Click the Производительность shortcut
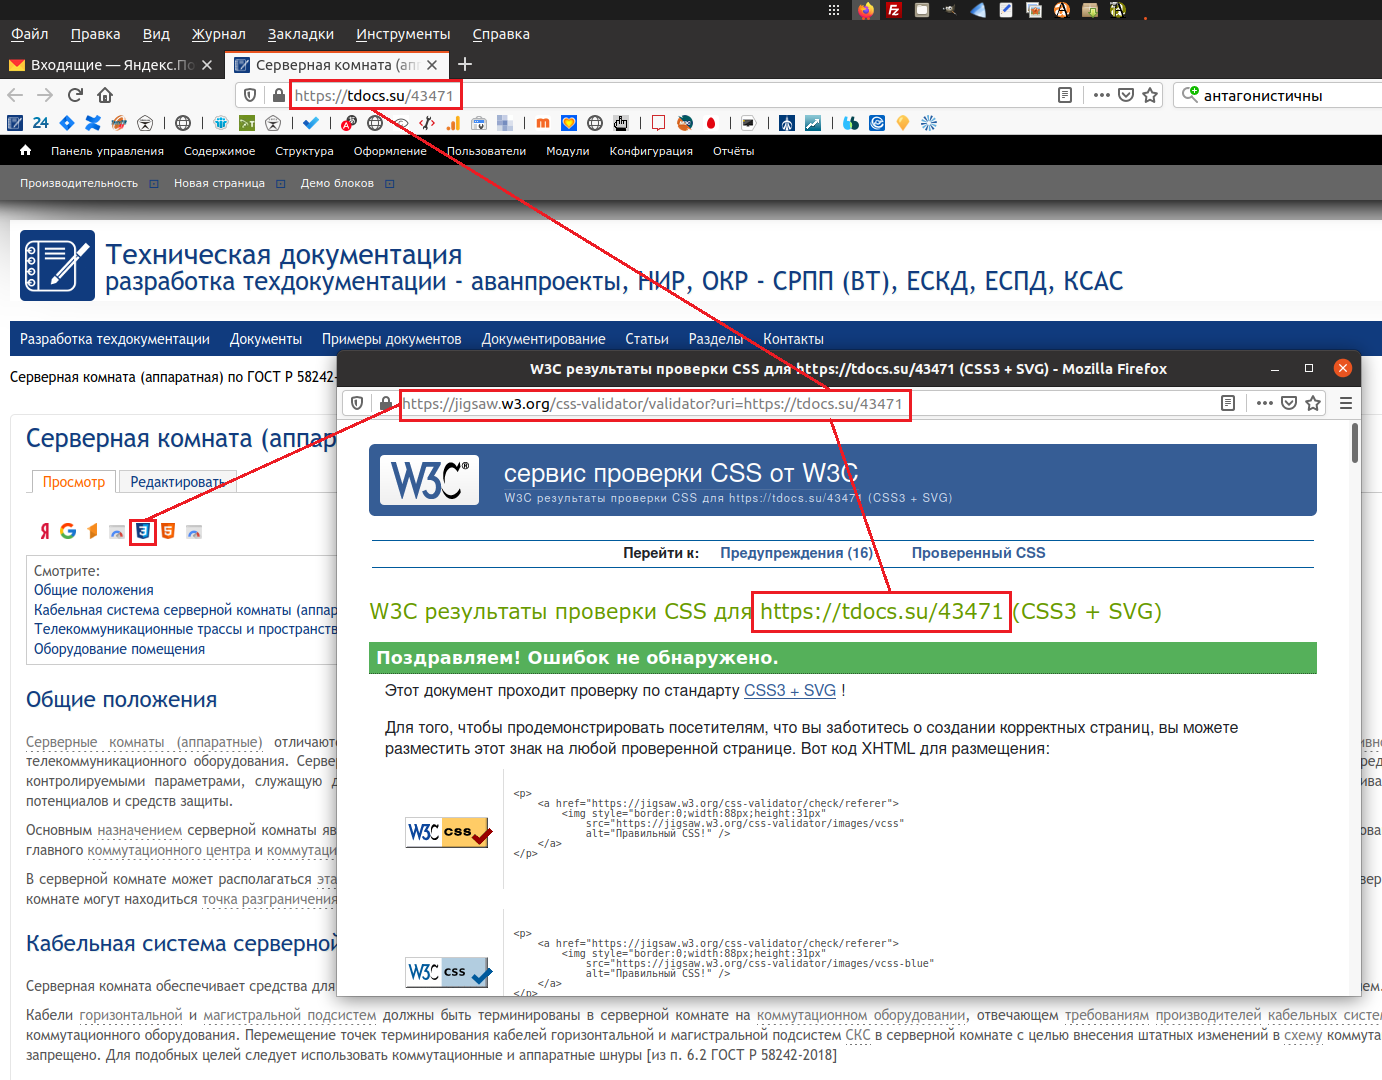This screenshot has height=1080, width=1382. [x=79, y=183]
